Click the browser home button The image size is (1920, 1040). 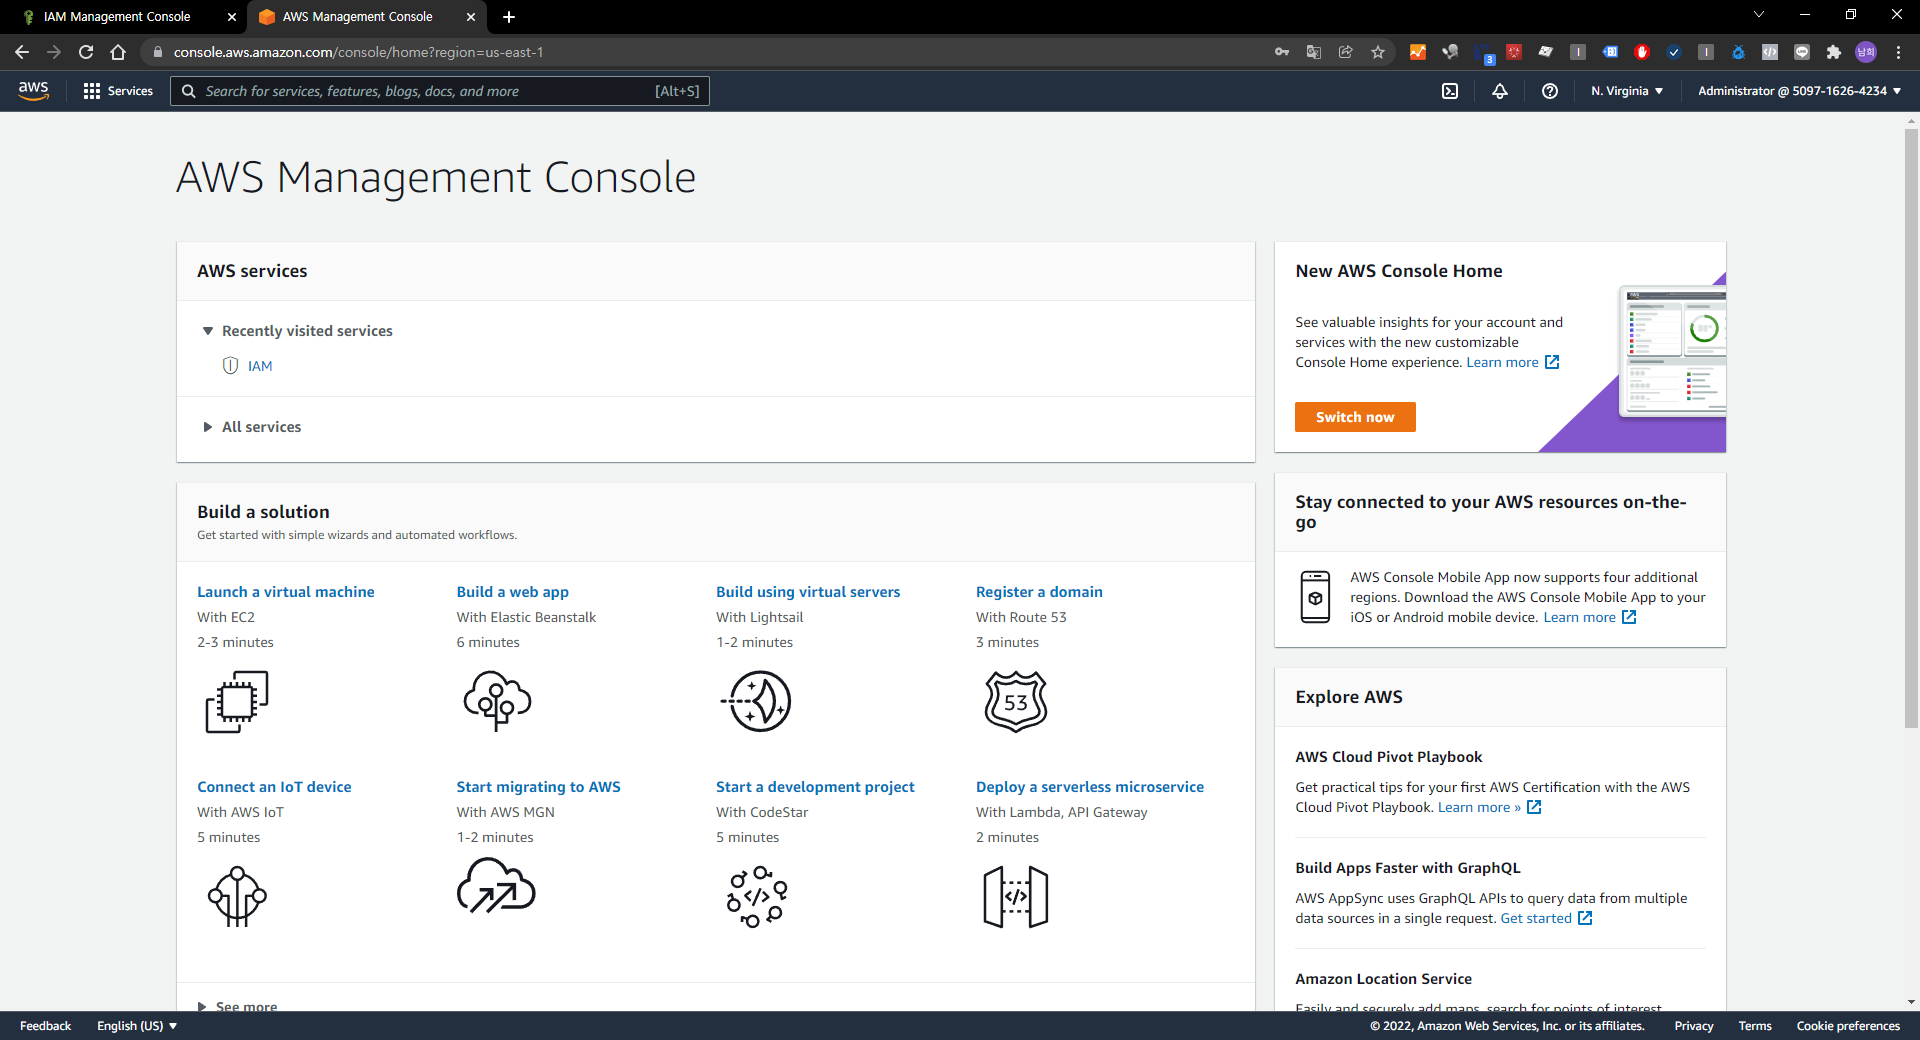pyautogui.click(x=118, y=52)
